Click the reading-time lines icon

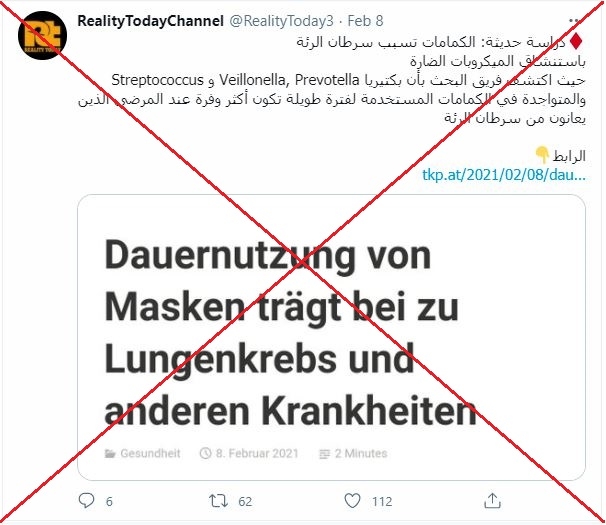pyautogui.click(x=324, y=454)
